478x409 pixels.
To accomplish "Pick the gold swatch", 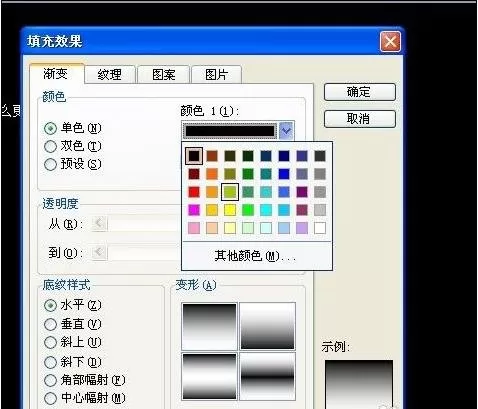I will tap(212, 210).
